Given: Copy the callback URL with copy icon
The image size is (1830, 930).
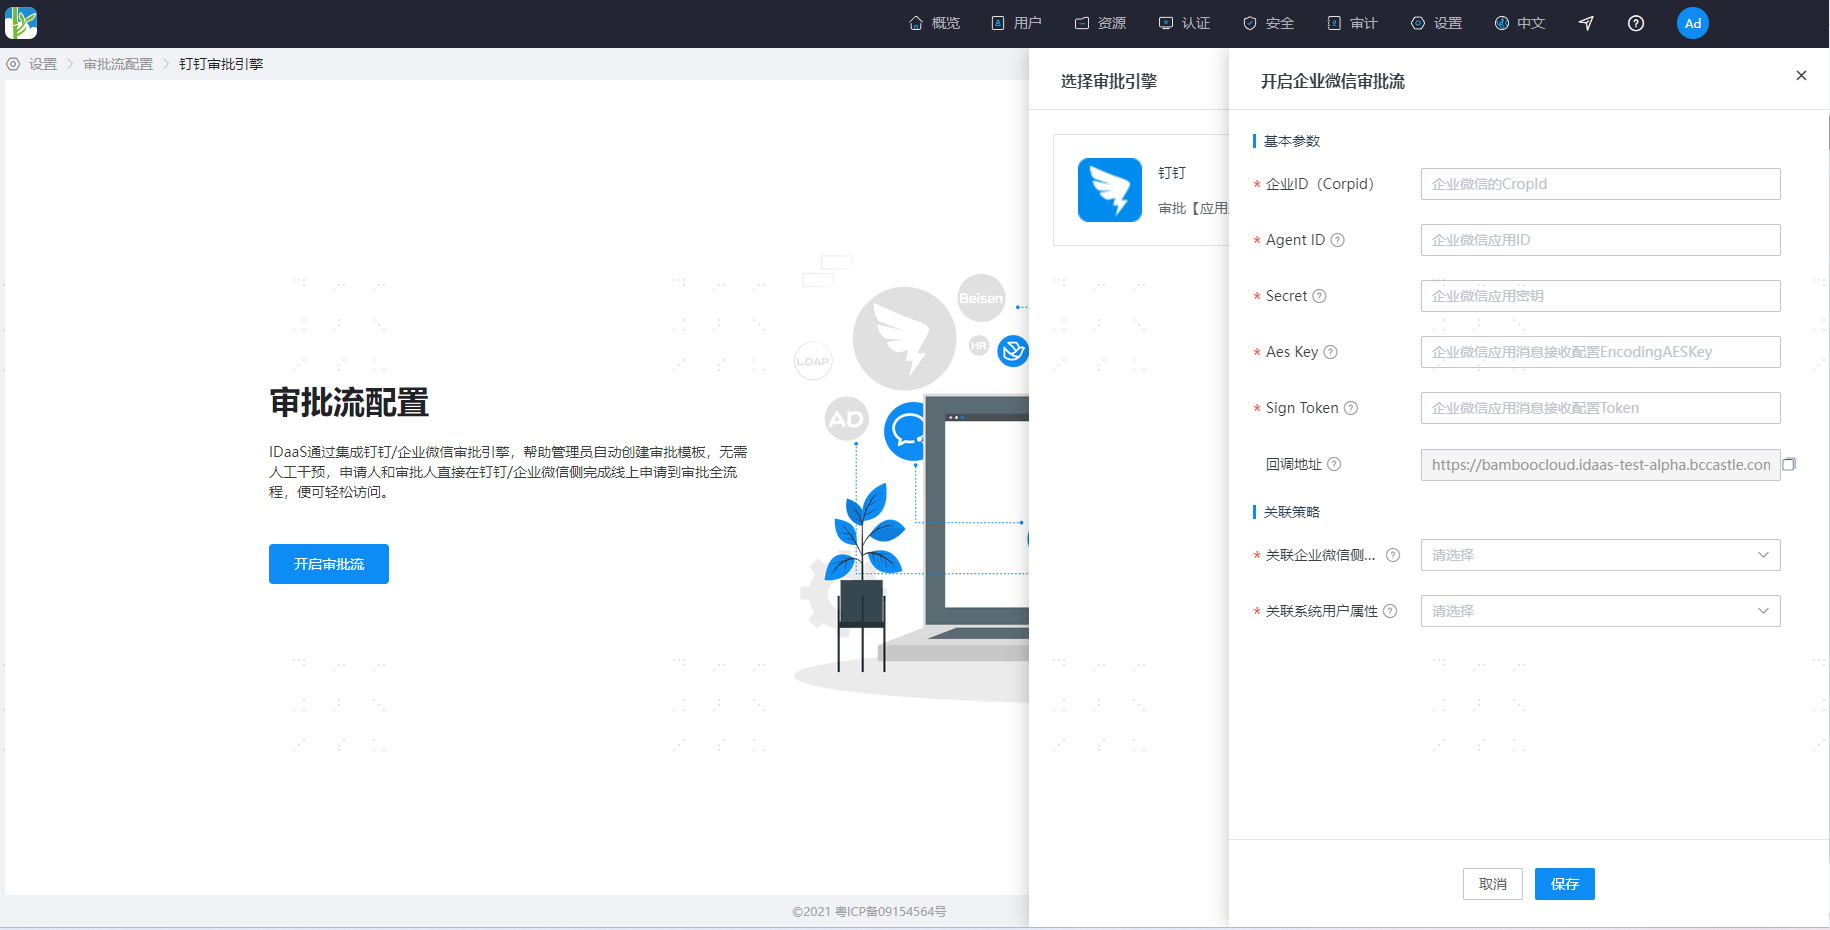Looking at the screenshot, I should pyautogui.click(x=1789, y=464).
